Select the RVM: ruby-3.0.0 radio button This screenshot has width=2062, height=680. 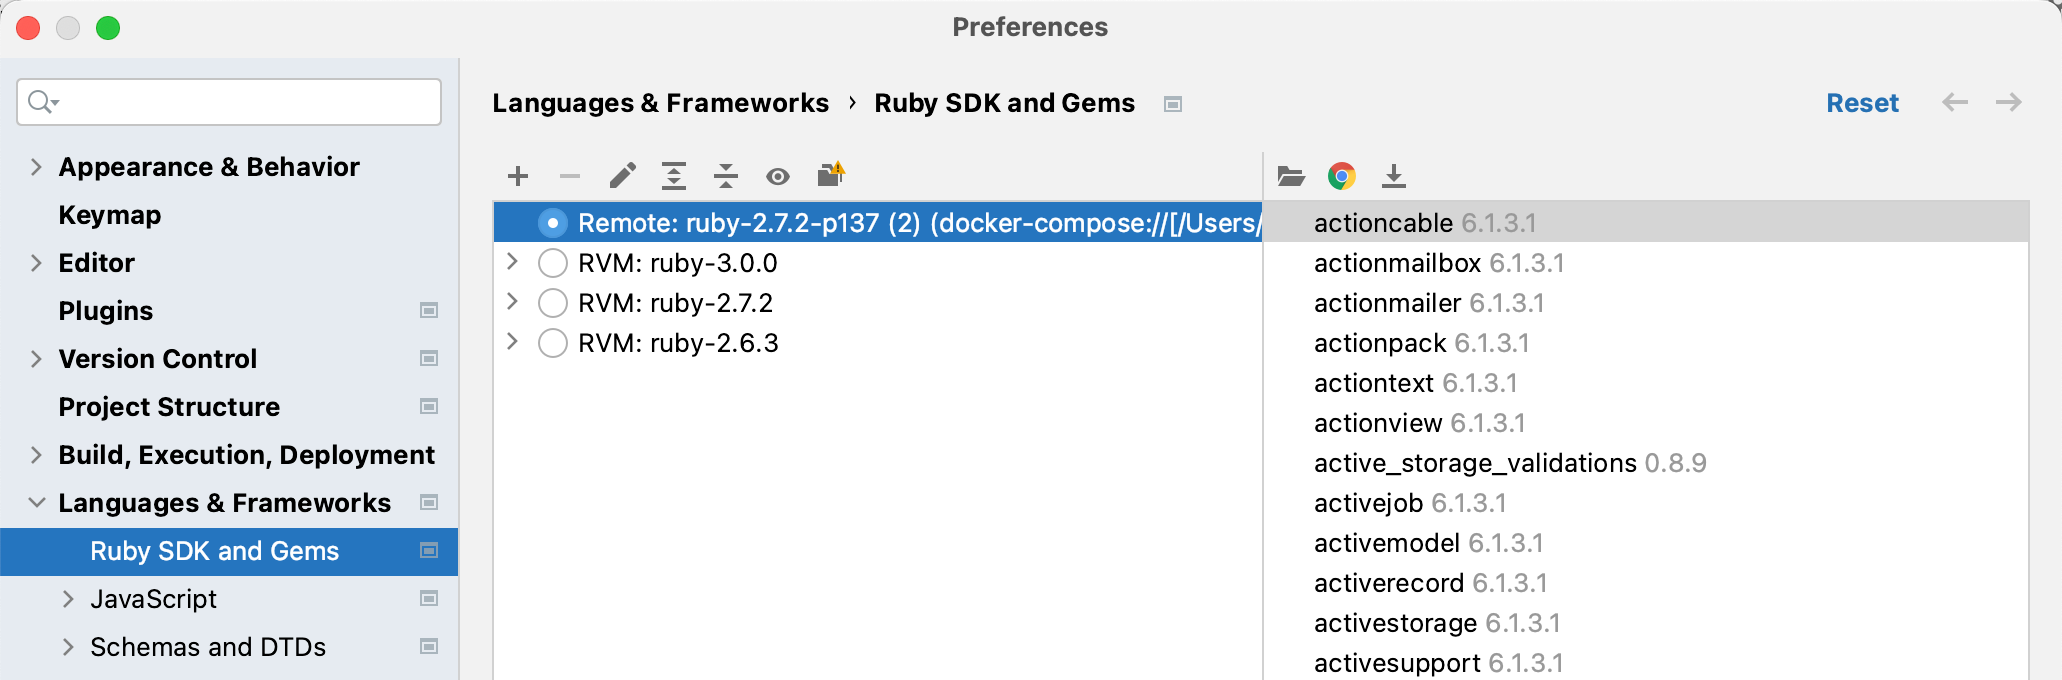click(x=552, y=262)
